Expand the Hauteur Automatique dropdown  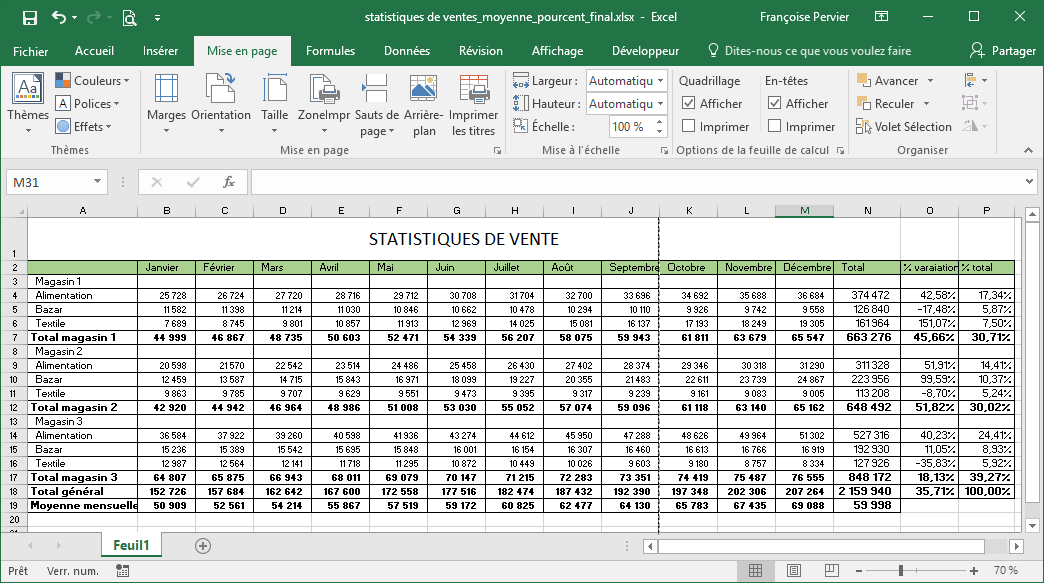tap(661, 104)
